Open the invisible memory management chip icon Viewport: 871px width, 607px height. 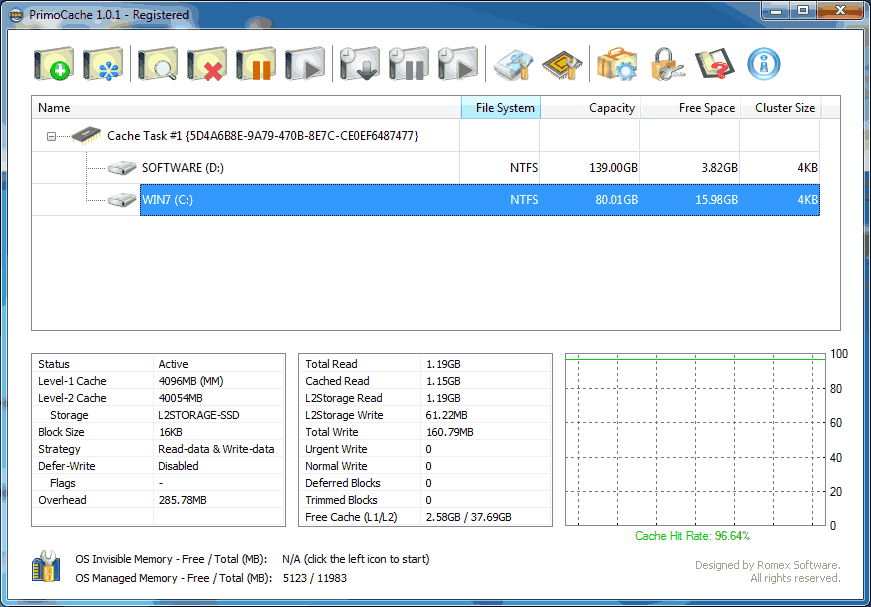[x=562, y=64]
